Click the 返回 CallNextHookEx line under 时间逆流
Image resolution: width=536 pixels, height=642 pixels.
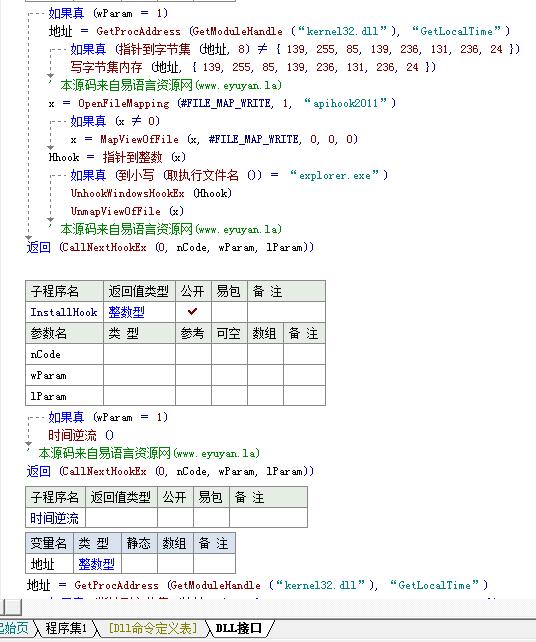tap(170, 471)
